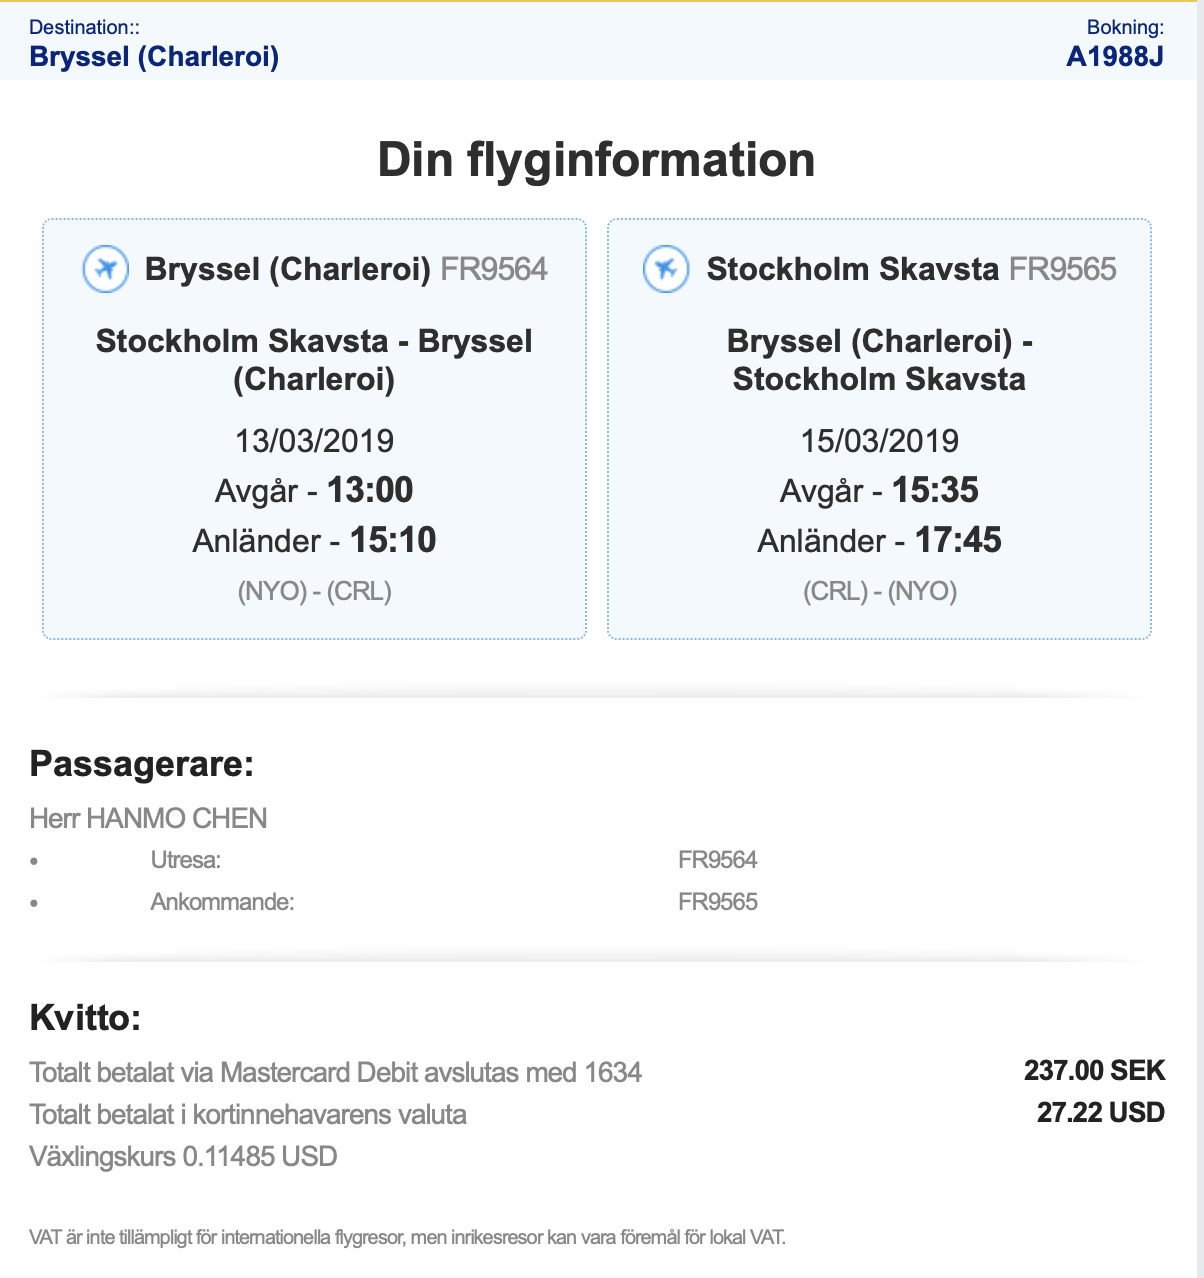Viewport: 1204px width, 1278px height.
Task: Click the return date 15/03/2019
Action: pyautogui.click(x=879, y=441)
